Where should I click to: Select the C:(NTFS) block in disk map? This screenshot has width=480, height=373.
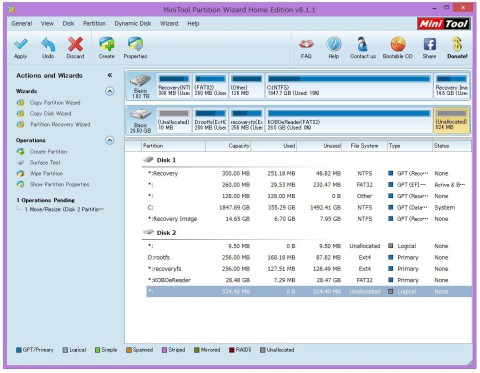click(349, 86)
